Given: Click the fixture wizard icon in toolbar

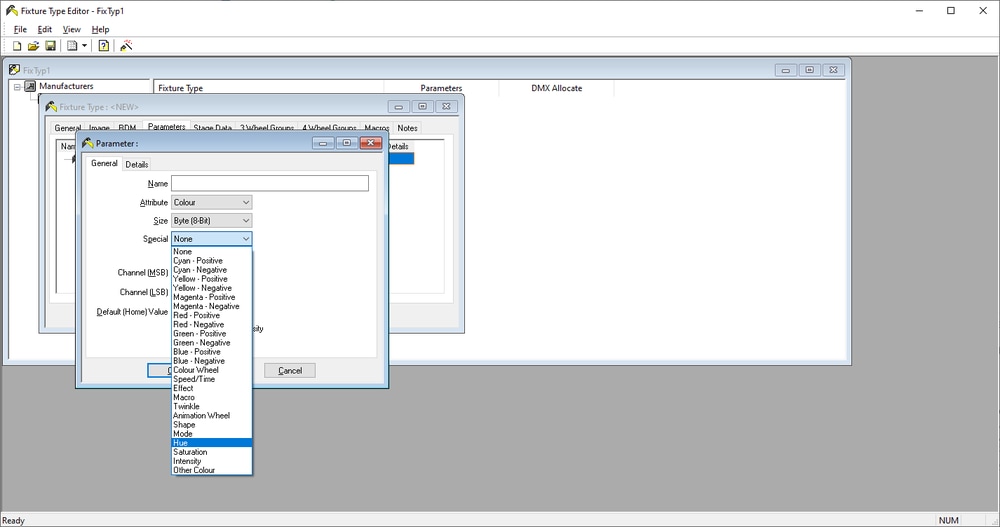Looking at the screenshot, I should (127, 46).
